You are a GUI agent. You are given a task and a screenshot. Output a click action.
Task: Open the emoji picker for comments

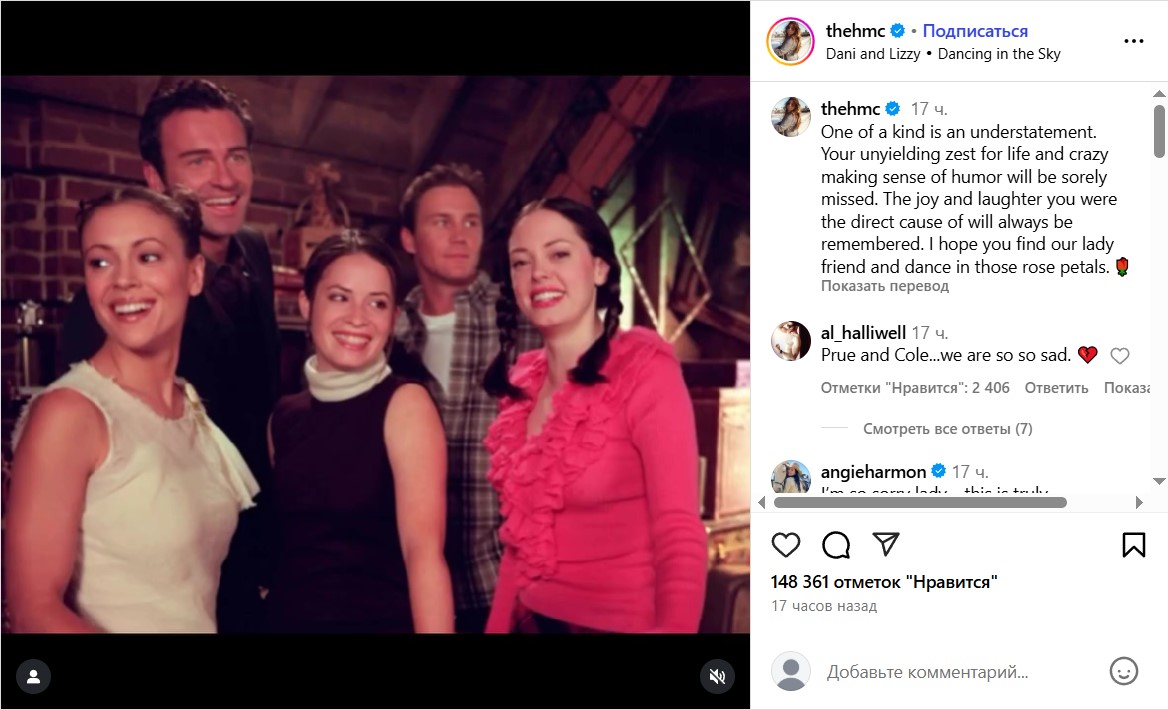[x=1125, y=671]
